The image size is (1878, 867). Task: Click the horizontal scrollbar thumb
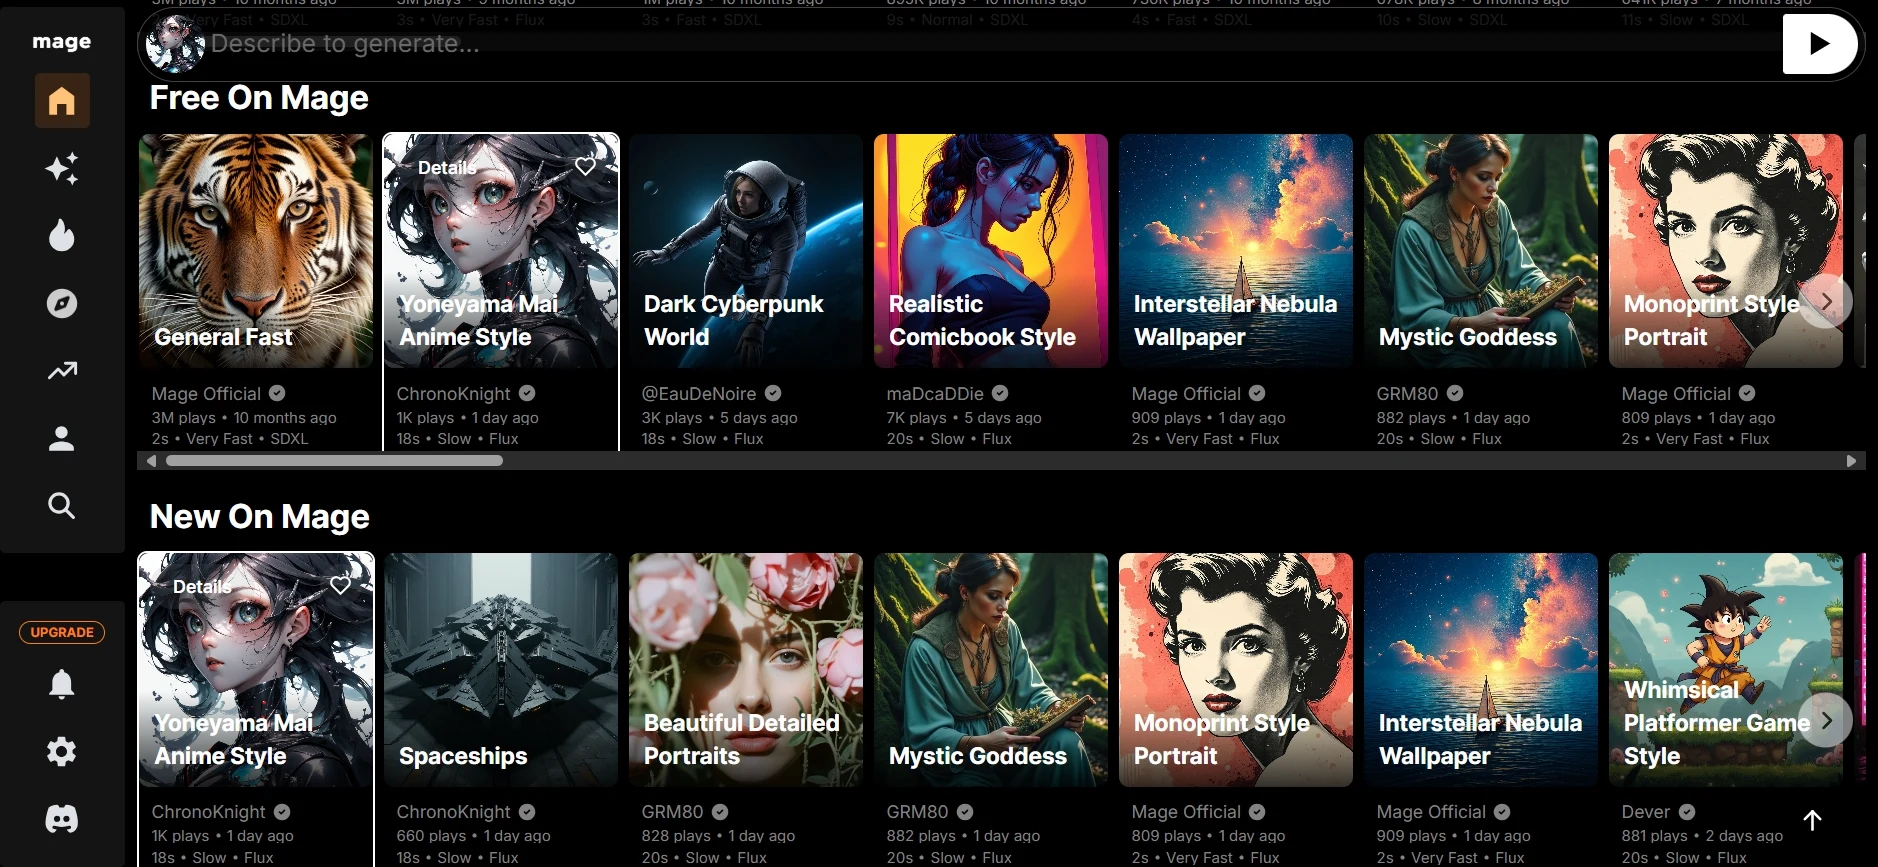pyautogui.click(x=334, y=461)
